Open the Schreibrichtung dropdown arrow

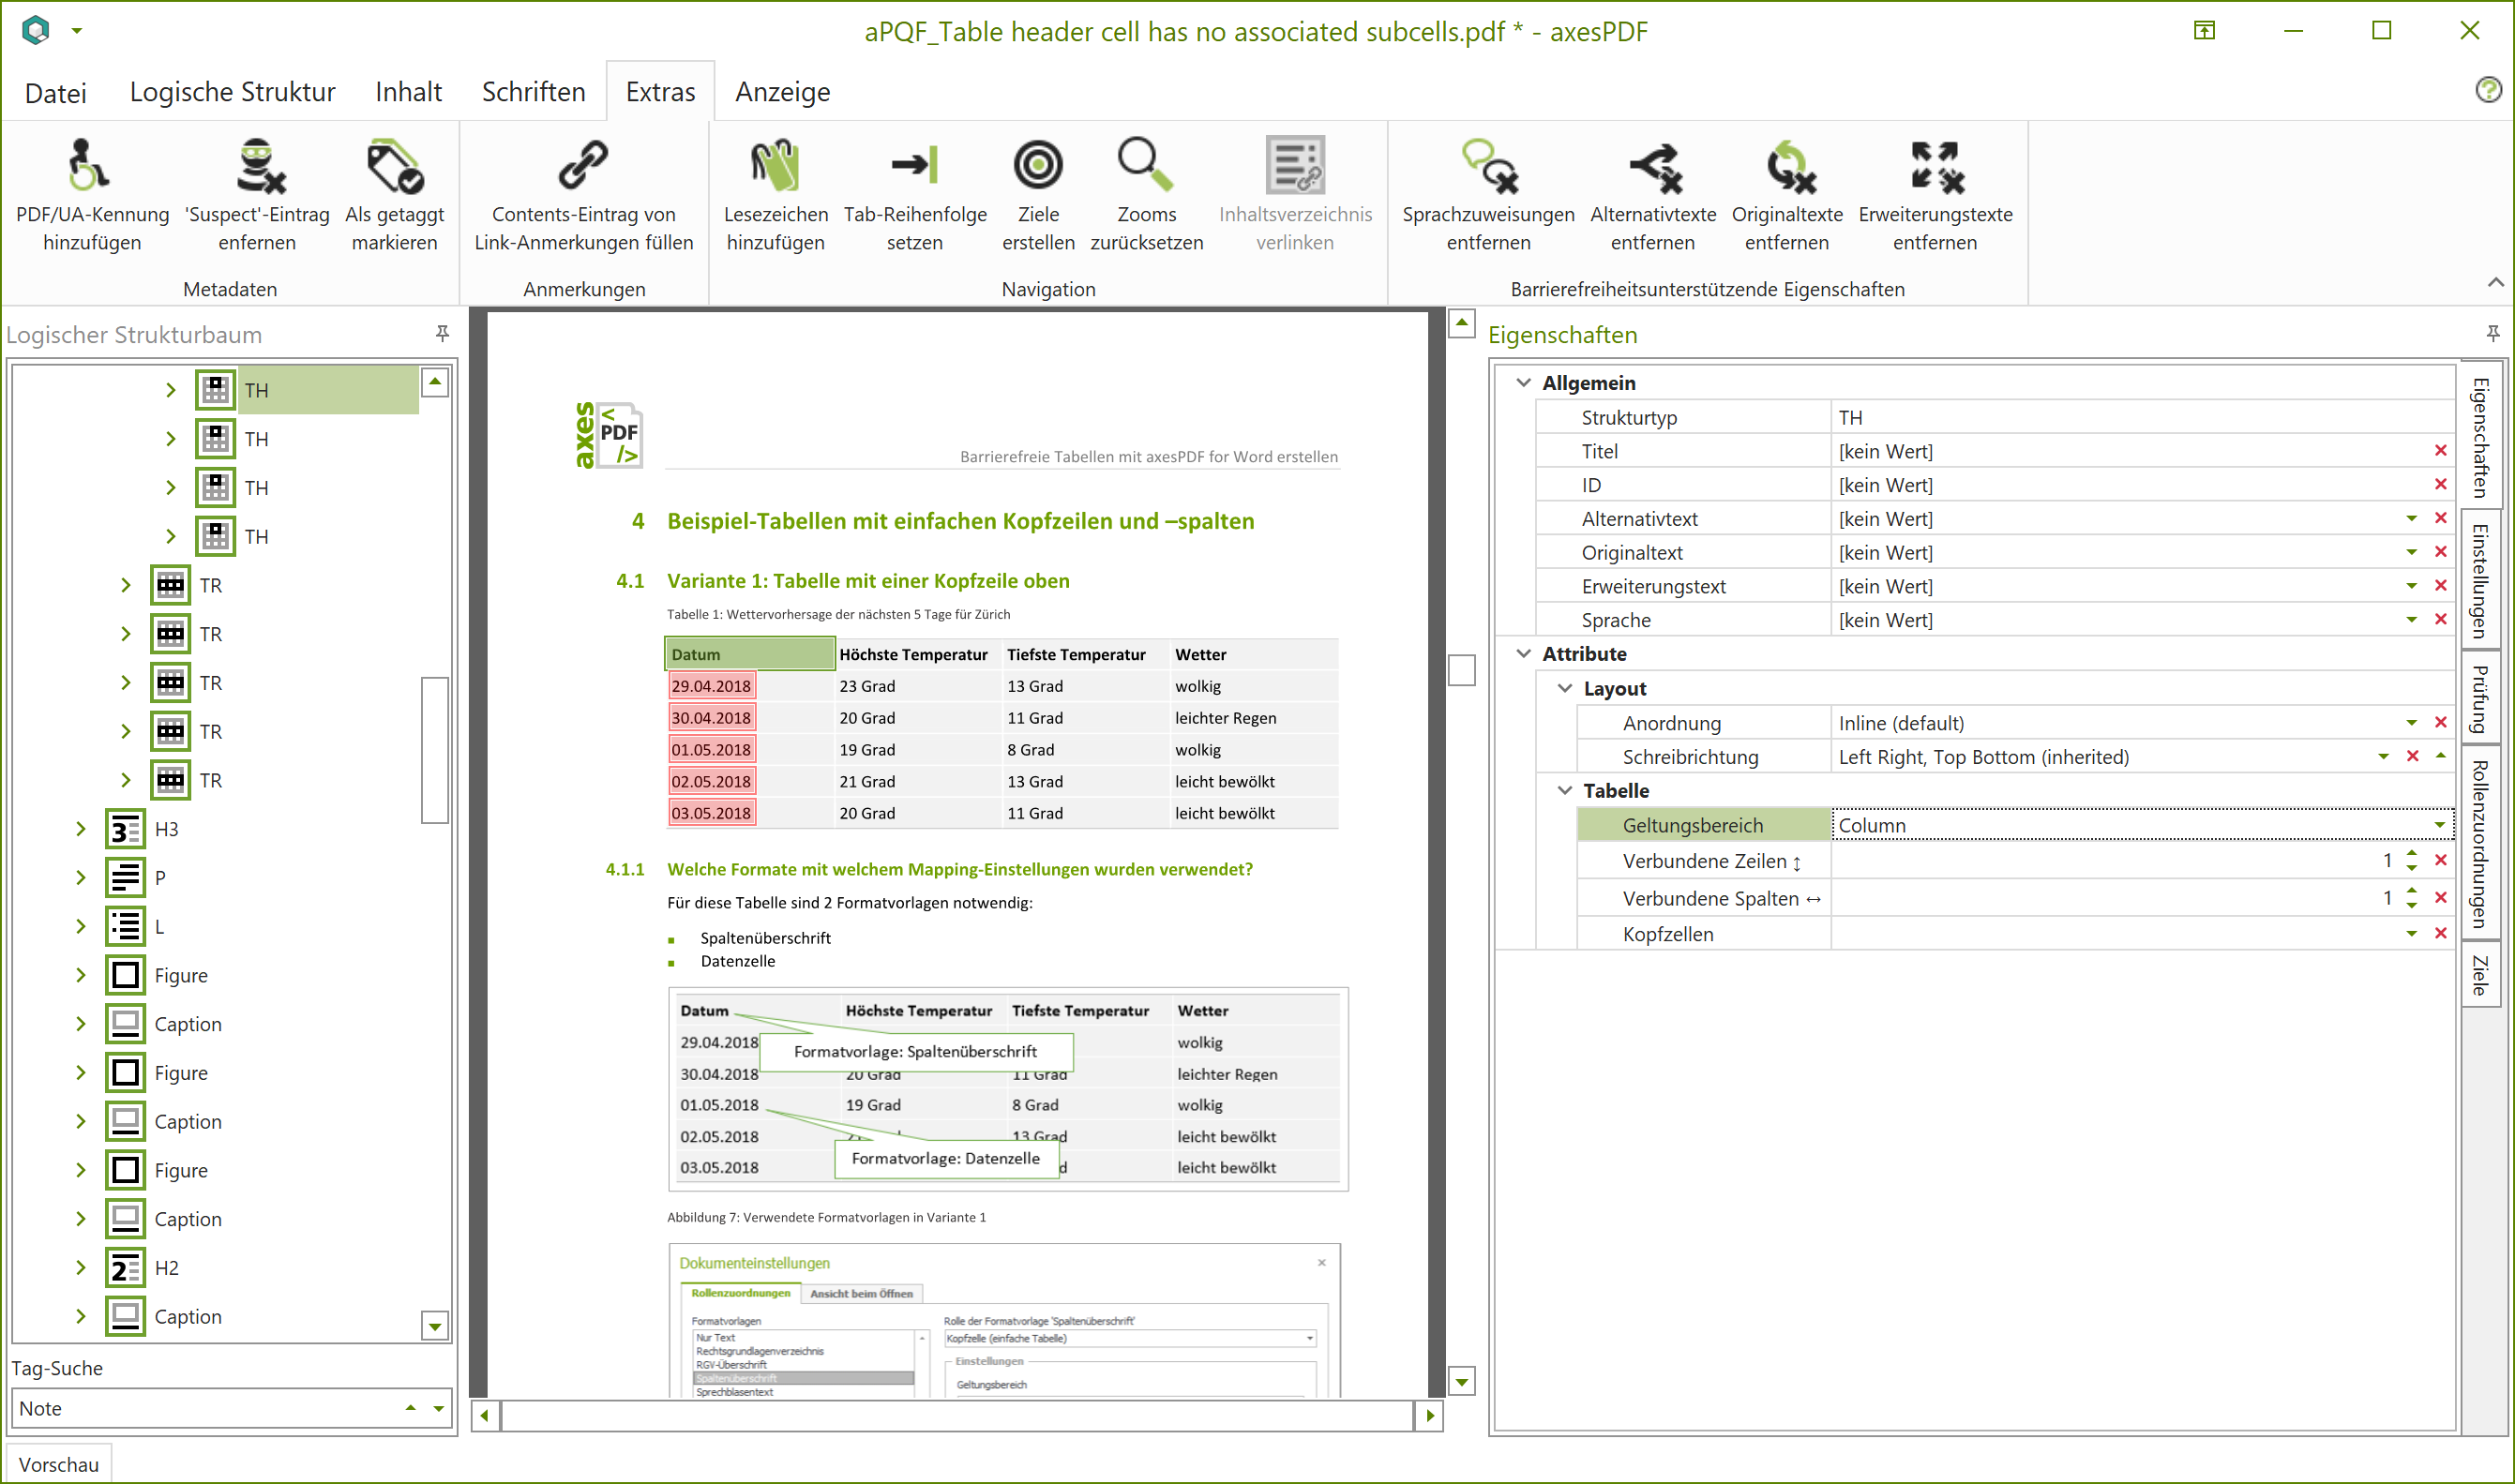pyautogui.click(x=2383, y=757)
